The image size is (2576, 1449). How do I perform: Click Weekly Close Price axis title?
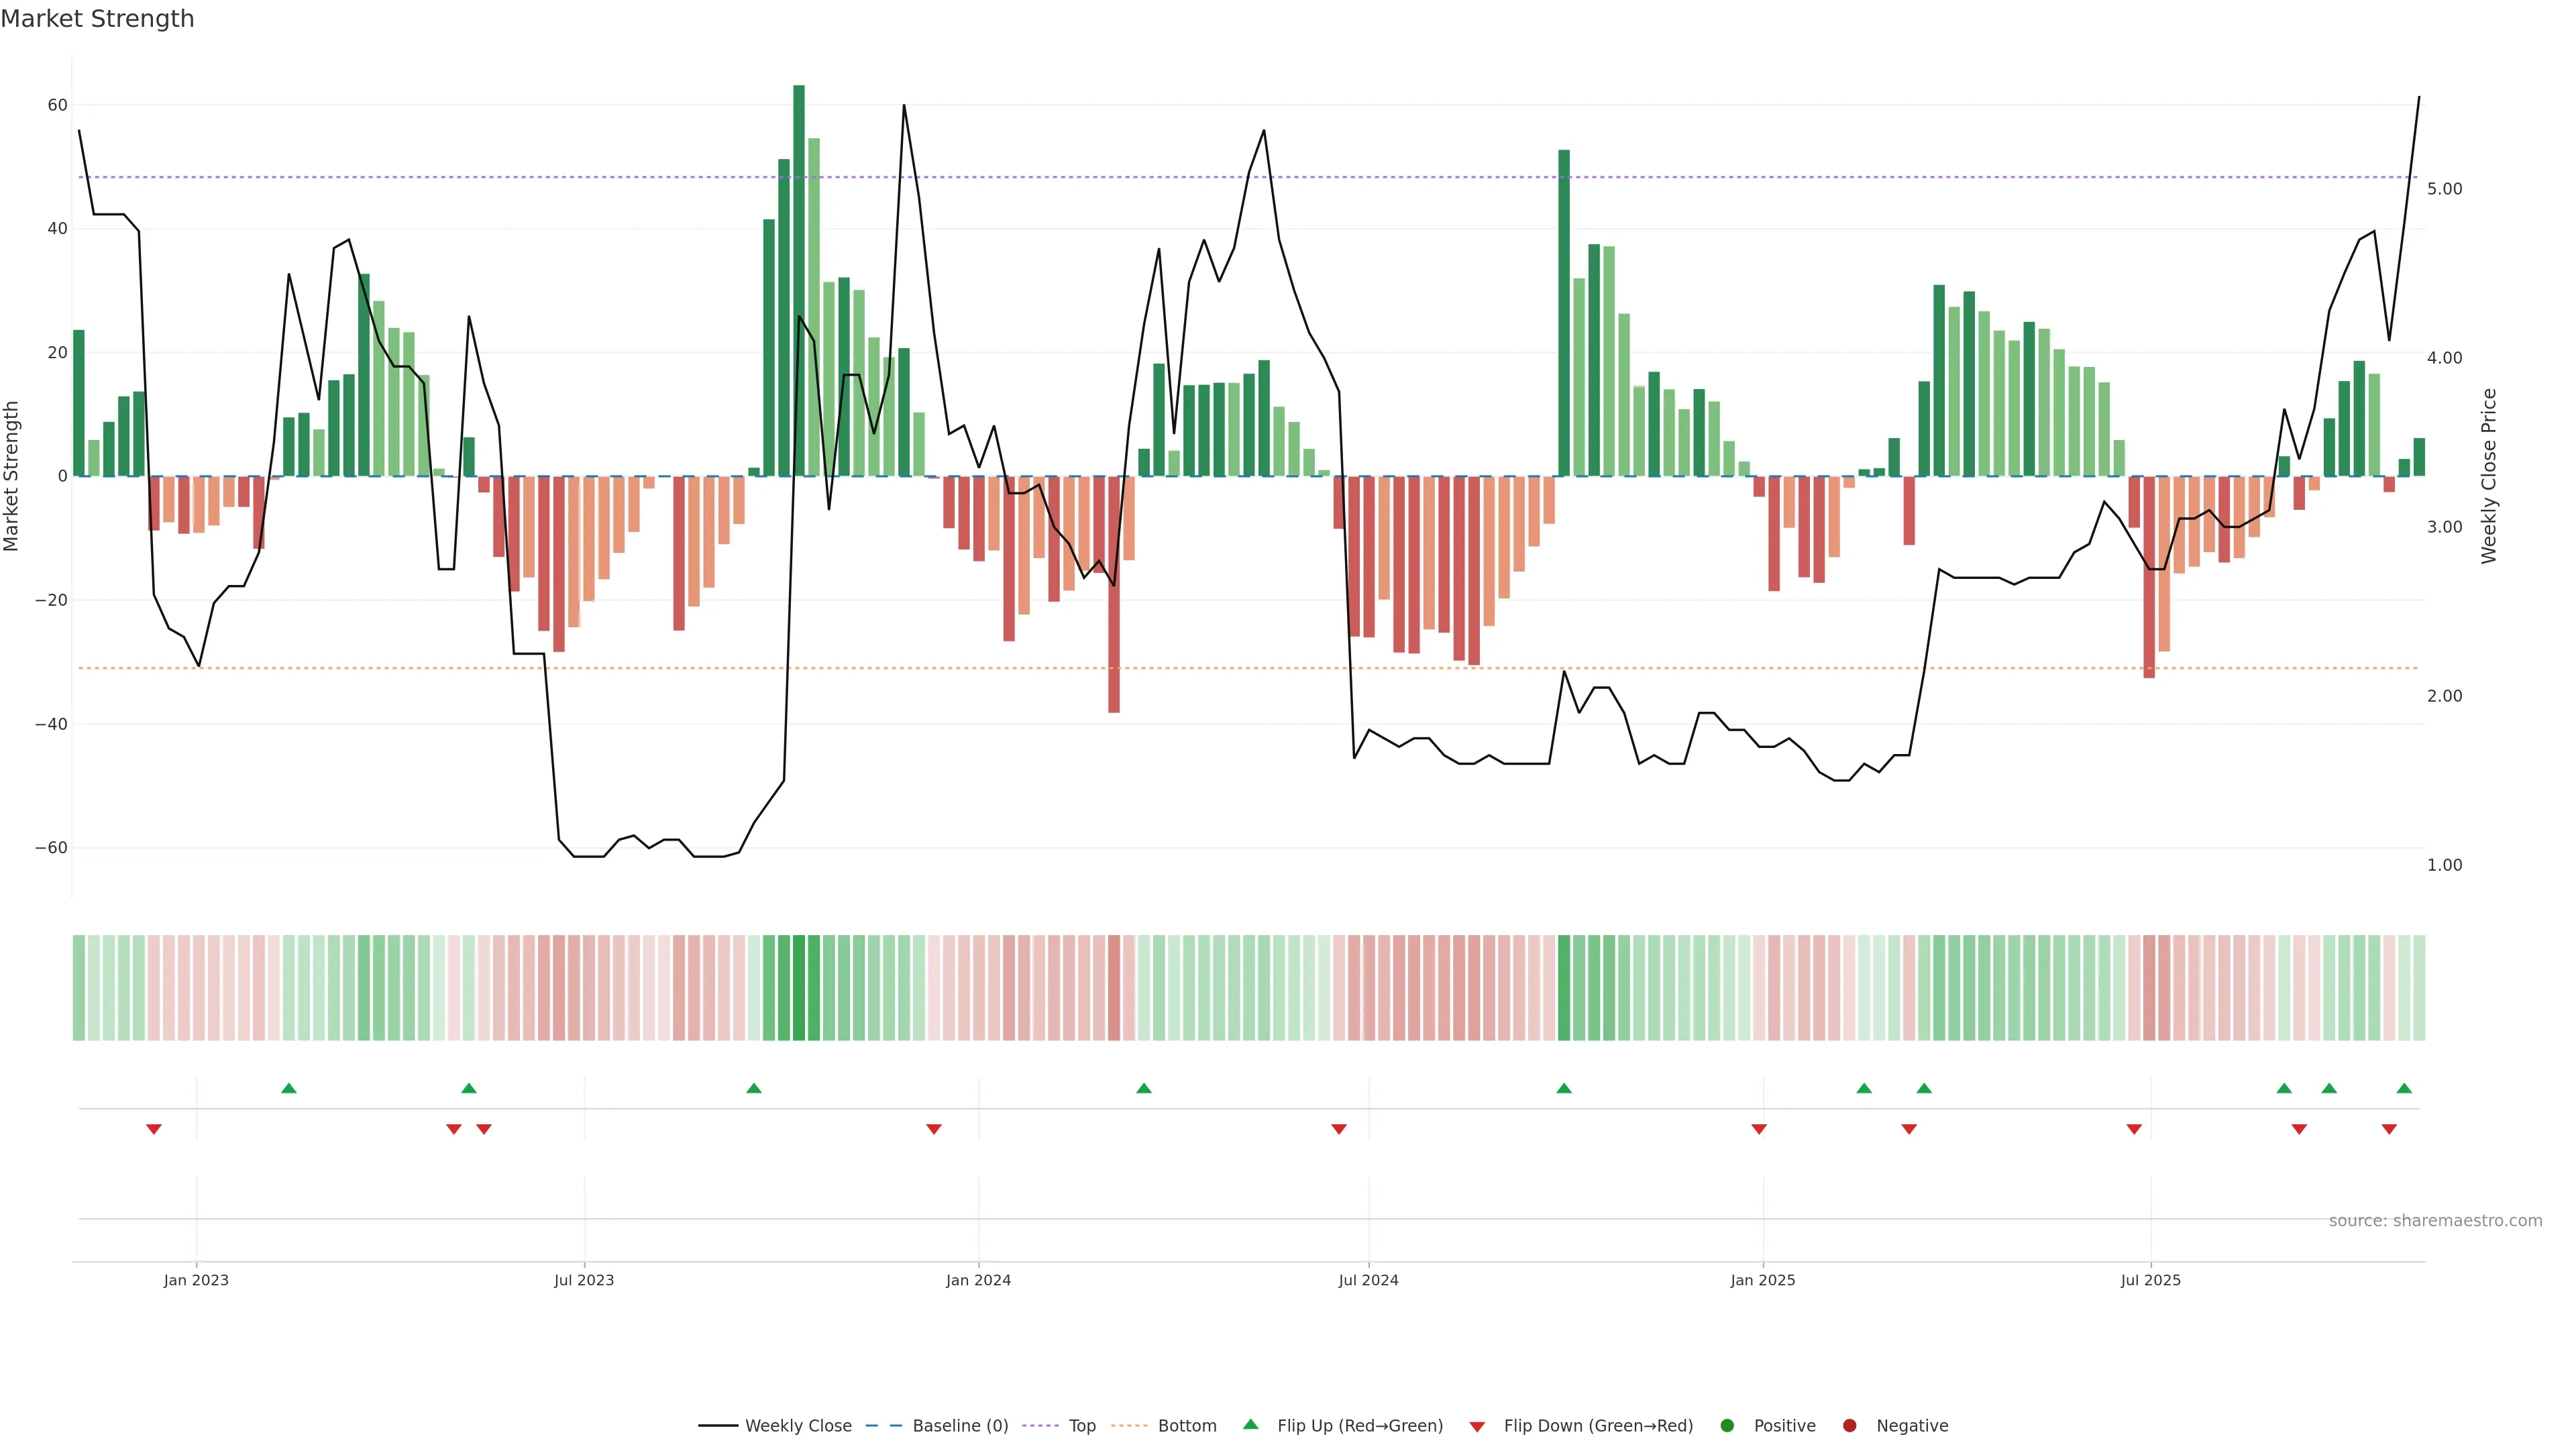click(2489, 476)
